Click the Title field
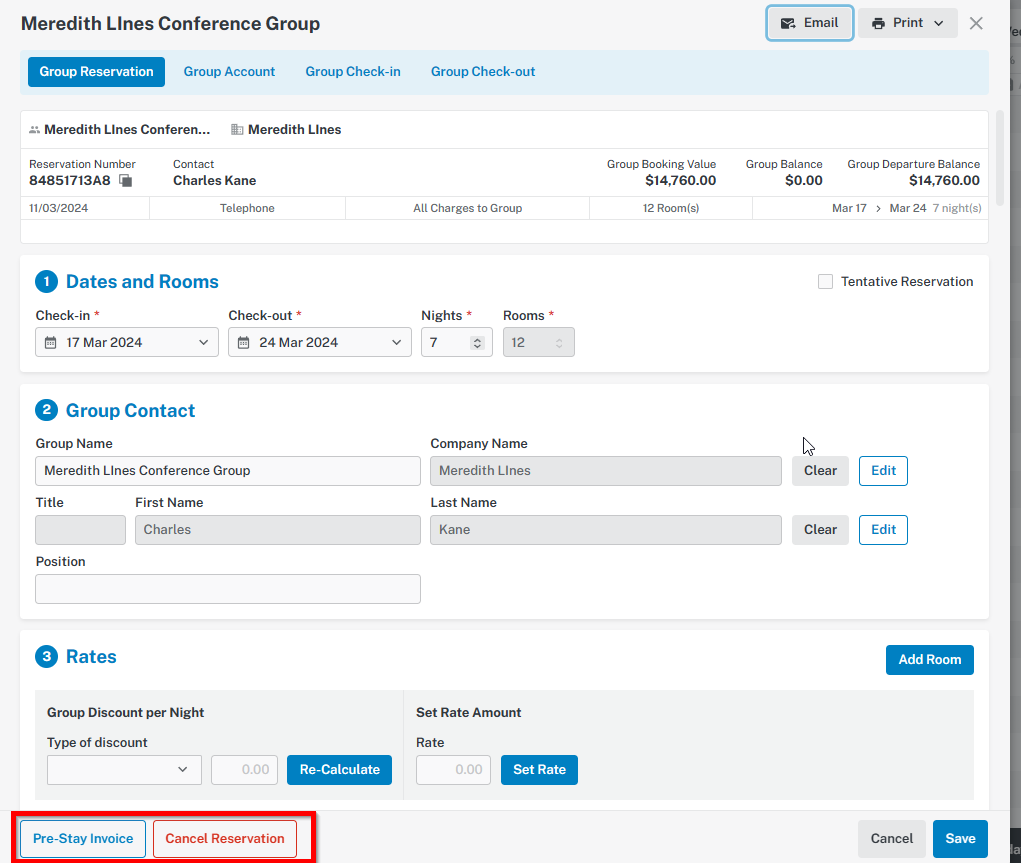 (81, 530)
